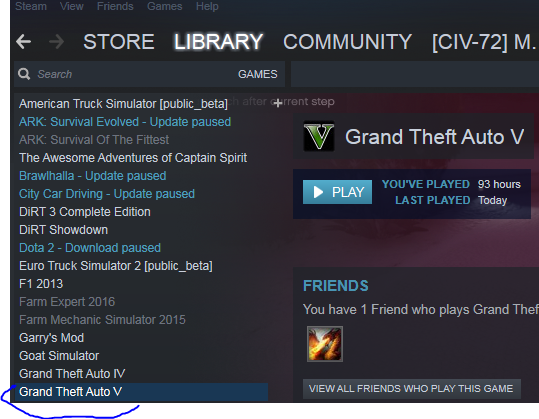Open the Help menu

pos(207,6)
